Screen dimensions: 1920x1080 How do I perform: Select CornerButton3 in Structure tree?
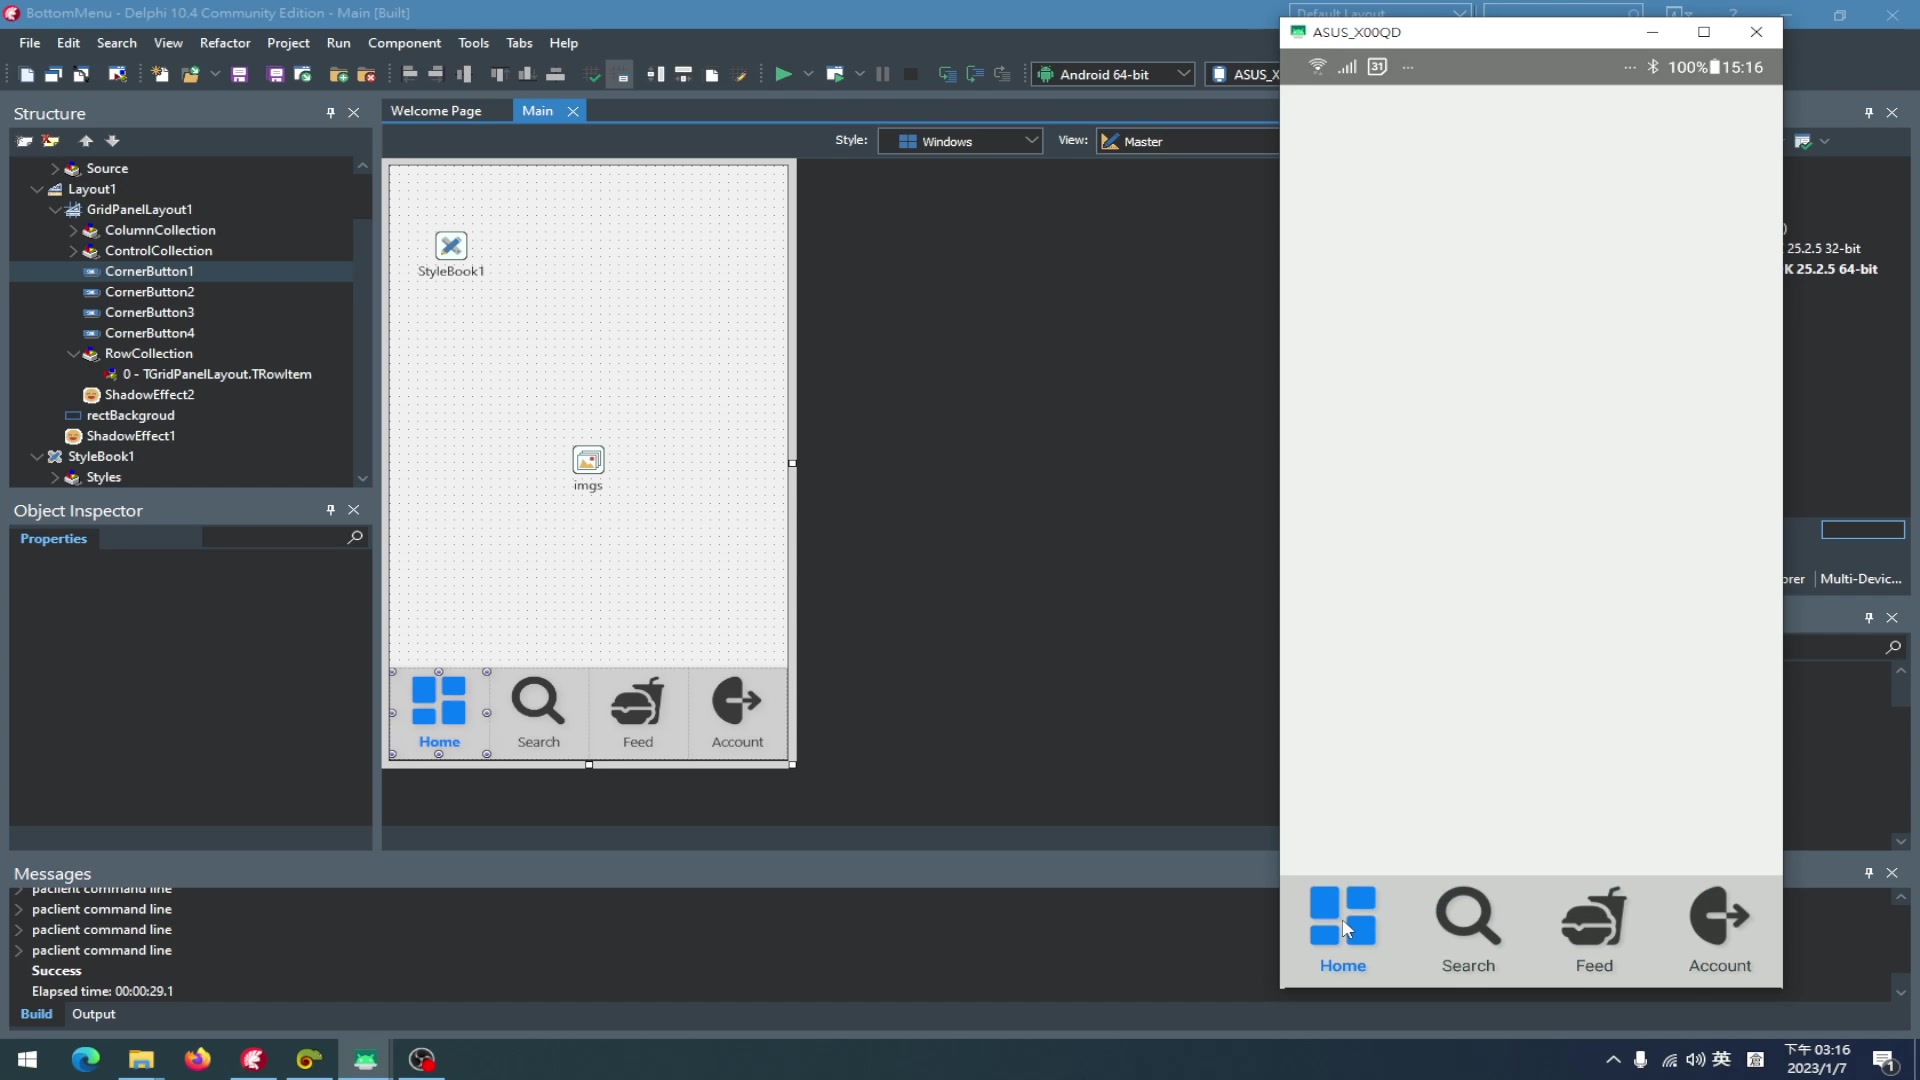[149, 312]
